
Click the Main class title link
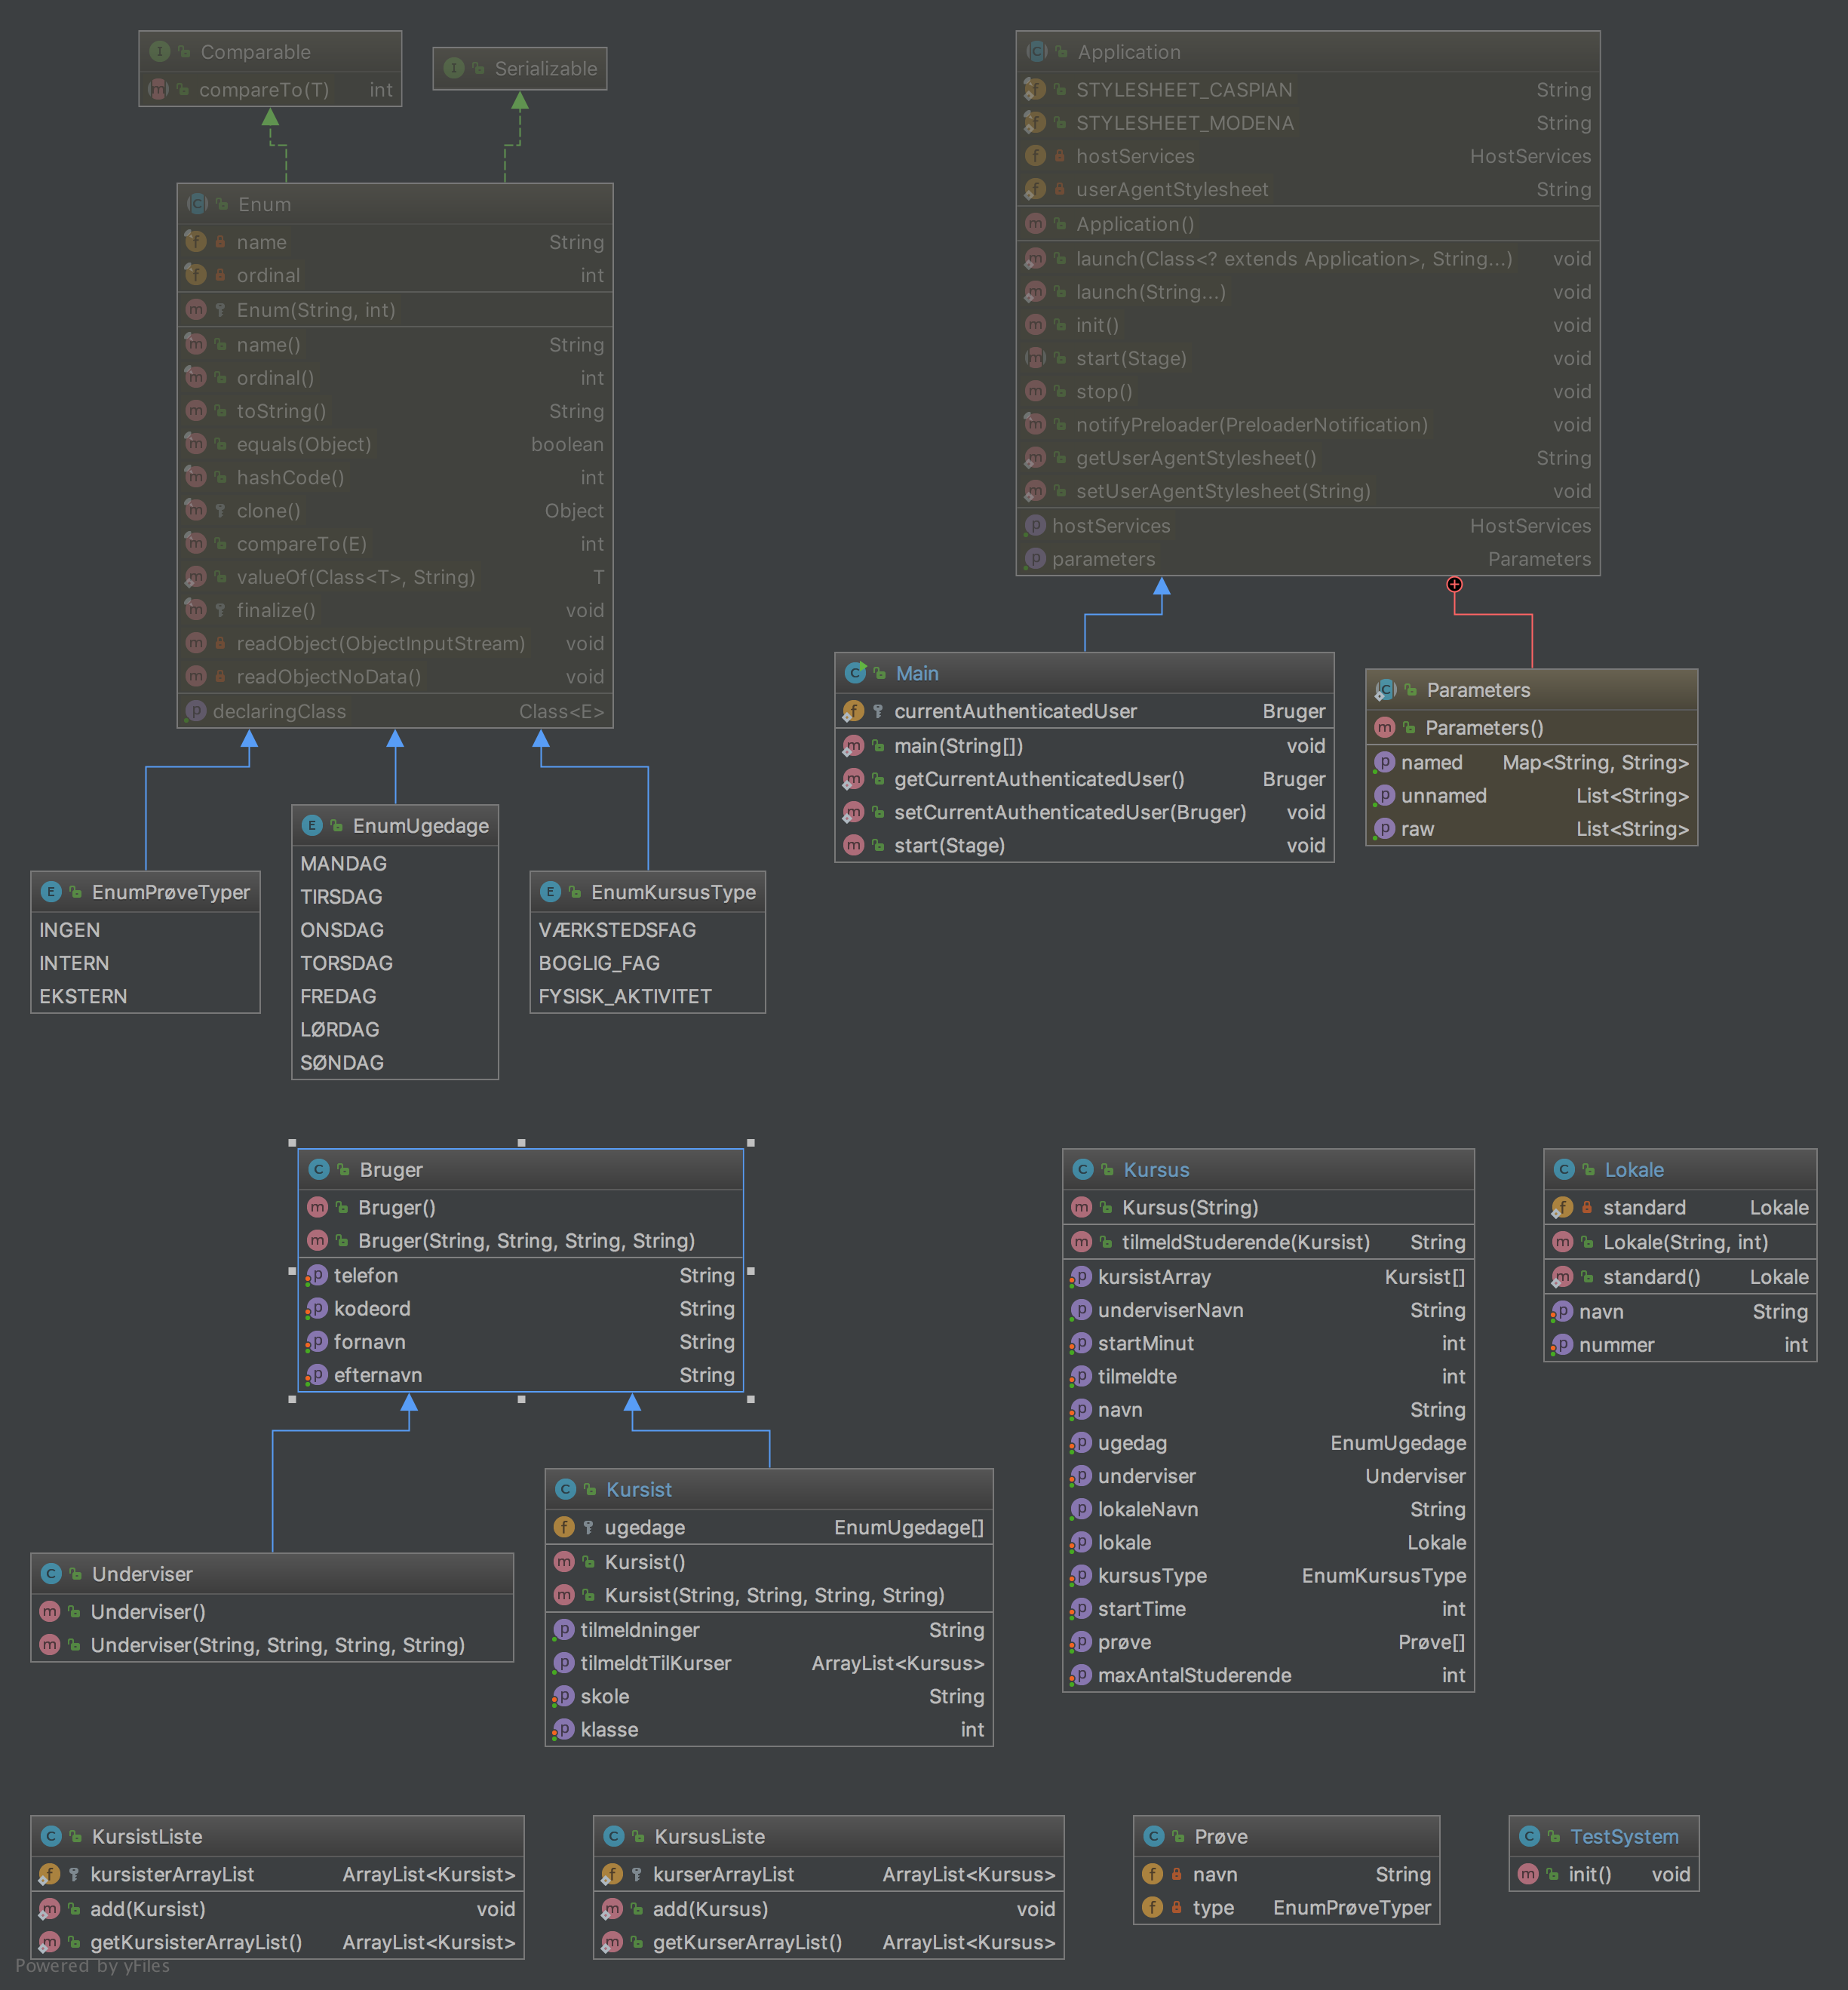[917, 673]
